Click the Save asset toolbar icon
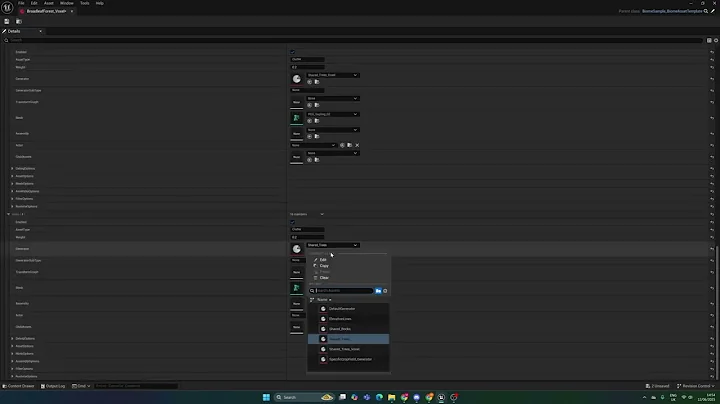Image resolution: width=720 pixels, height=404 pixels. click(x=6, y=22)
